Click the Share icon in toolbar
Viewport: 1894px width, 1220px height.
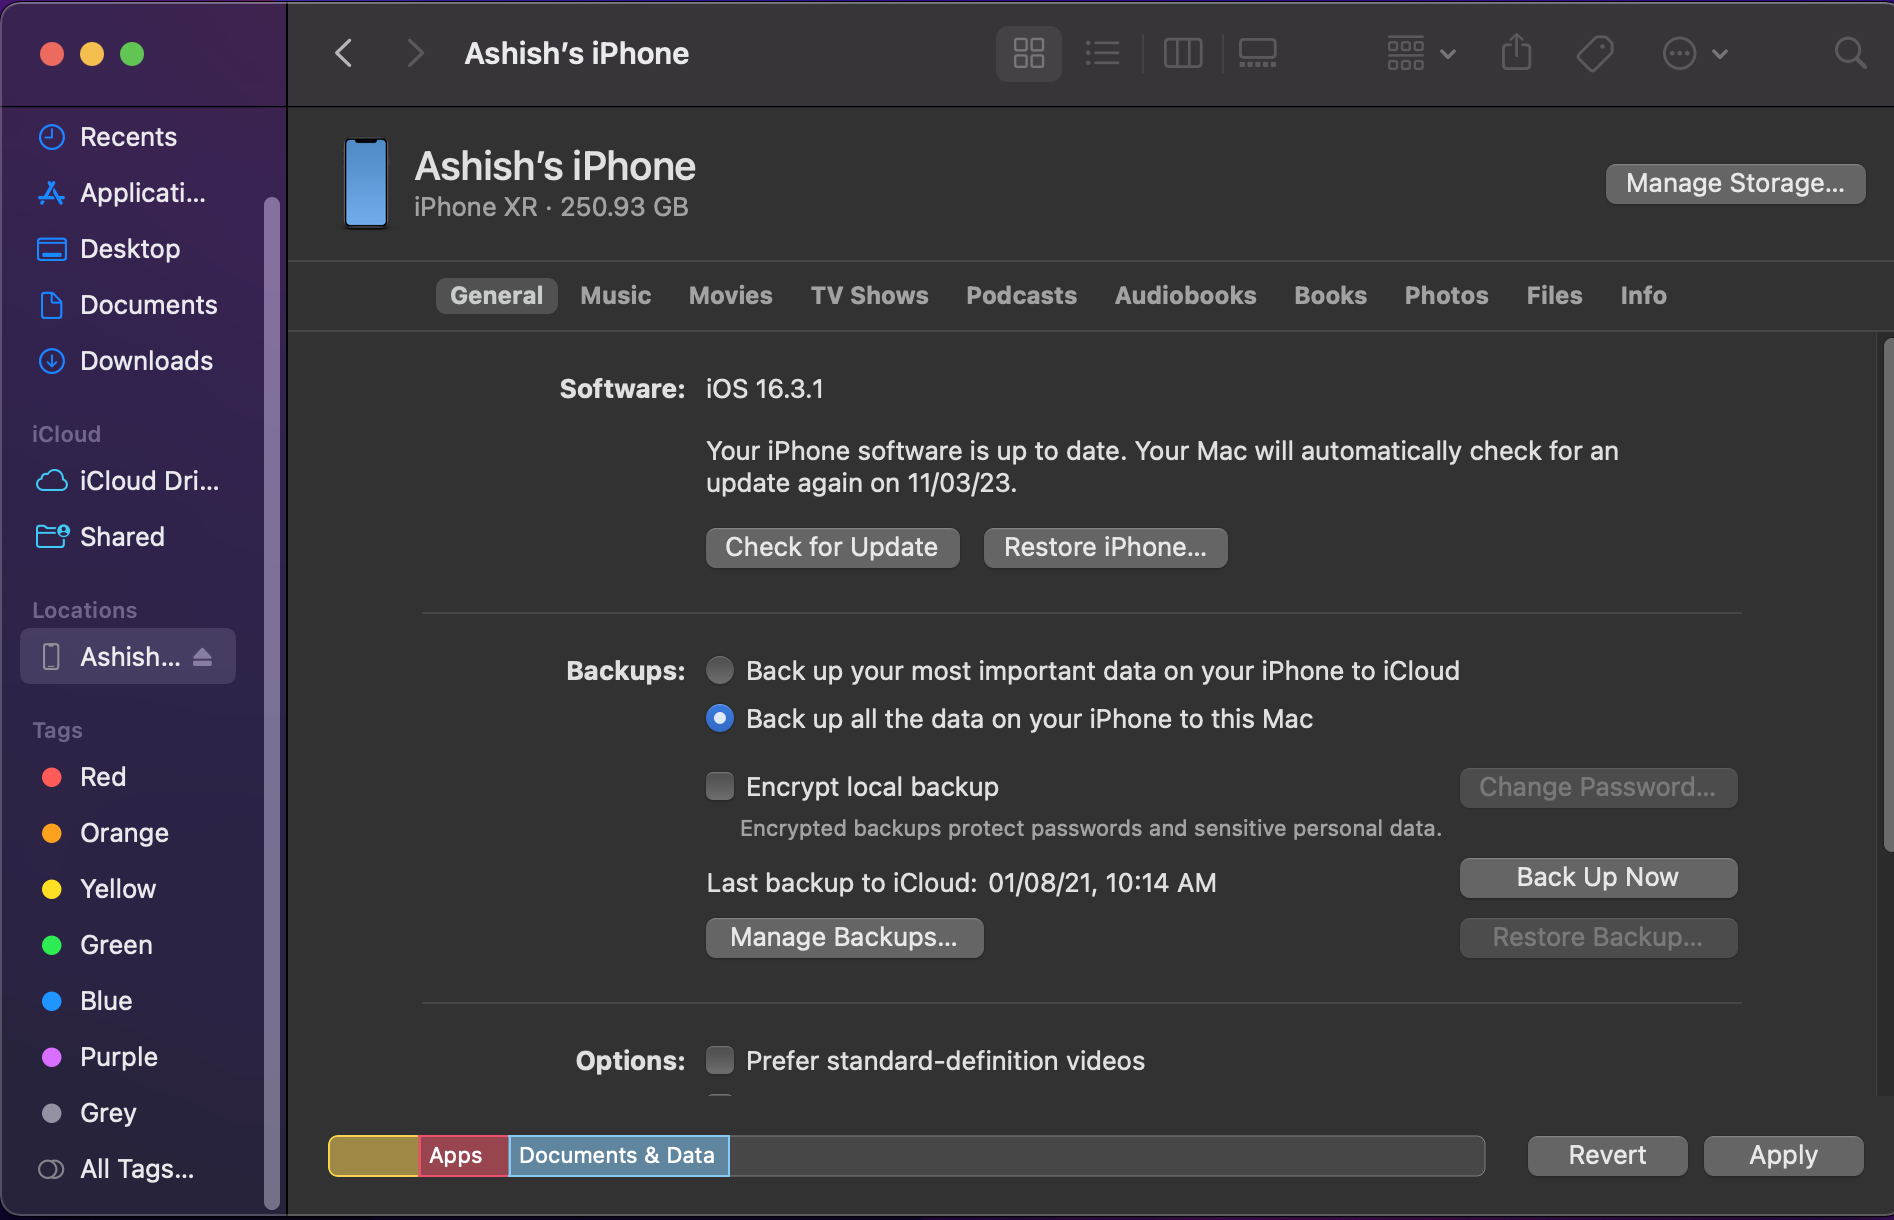click(x=1516, y=53)
